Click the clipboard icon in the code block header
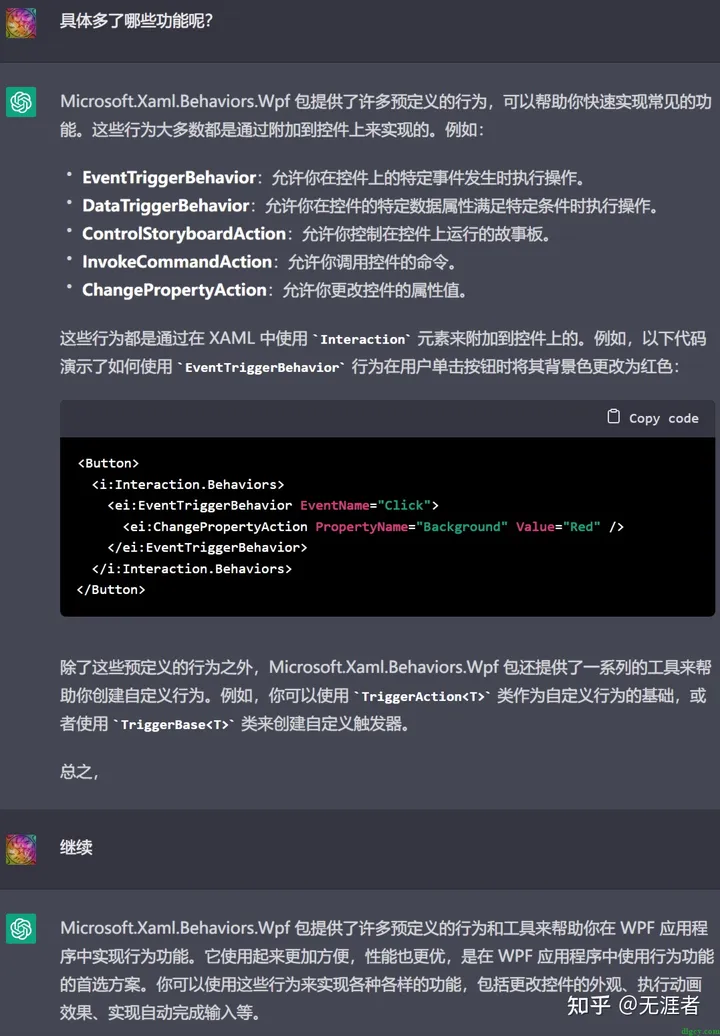720x1036 pixels. (614, 417)
